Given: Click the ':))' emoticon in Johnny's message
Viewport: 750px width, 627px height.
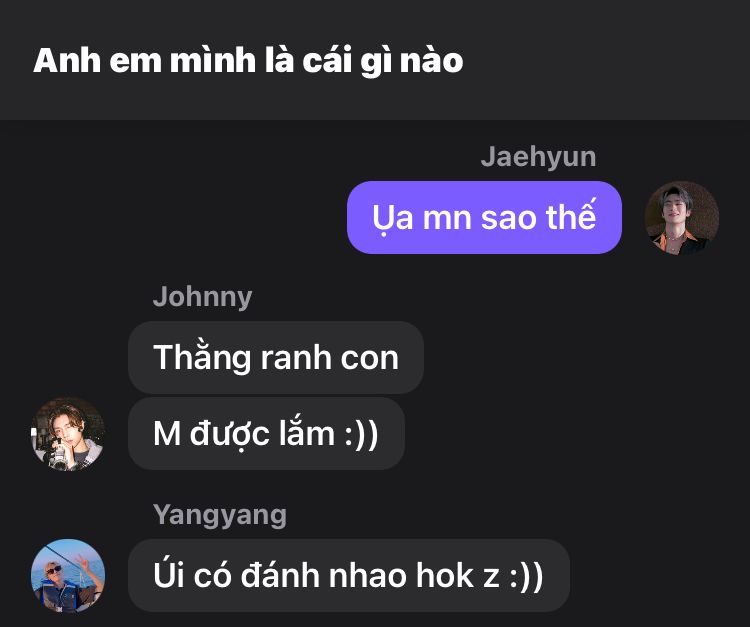Looking at the screenshot, I should 362,434.
